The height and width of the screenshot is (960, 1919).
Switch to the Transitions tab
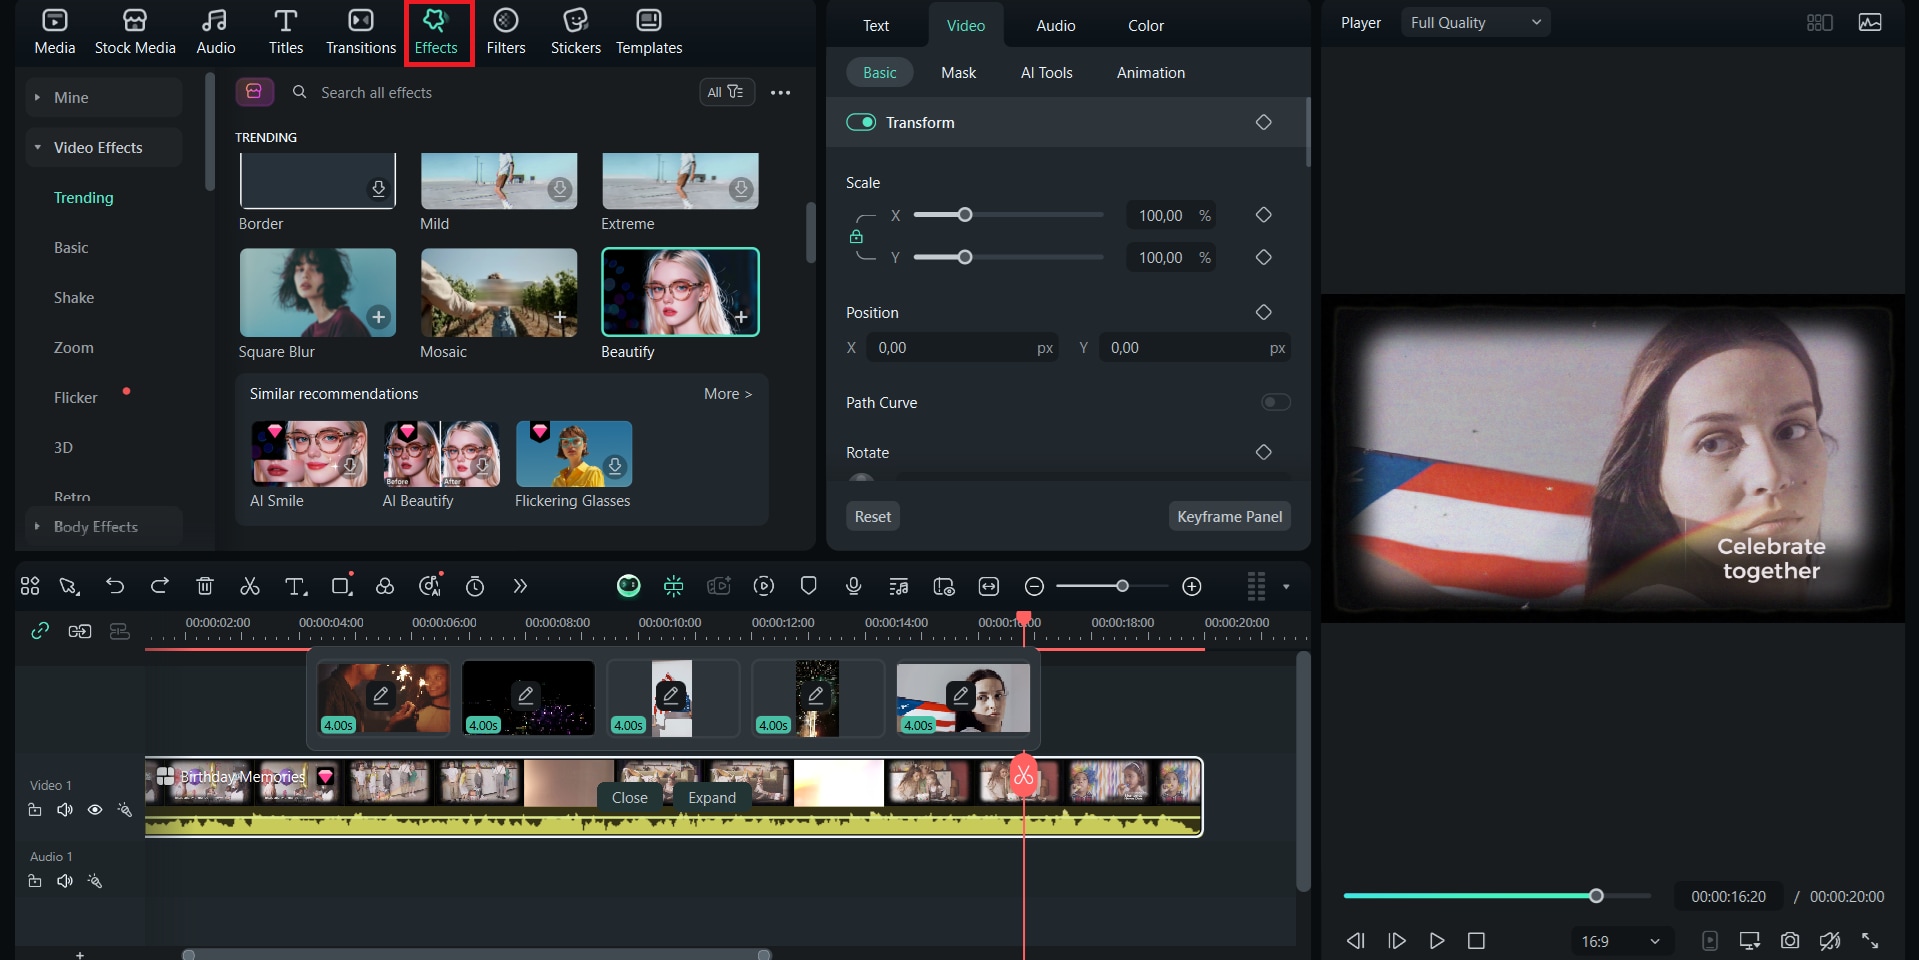click(361, 32)
